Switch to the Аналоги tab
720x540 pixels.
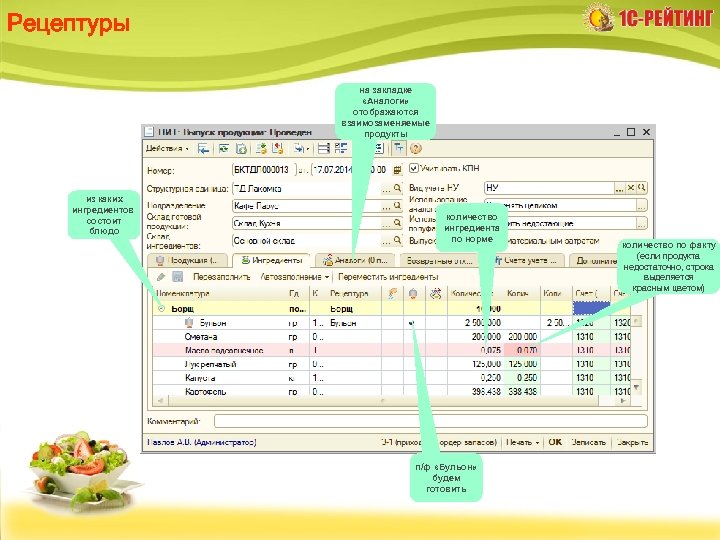point(356,260)
